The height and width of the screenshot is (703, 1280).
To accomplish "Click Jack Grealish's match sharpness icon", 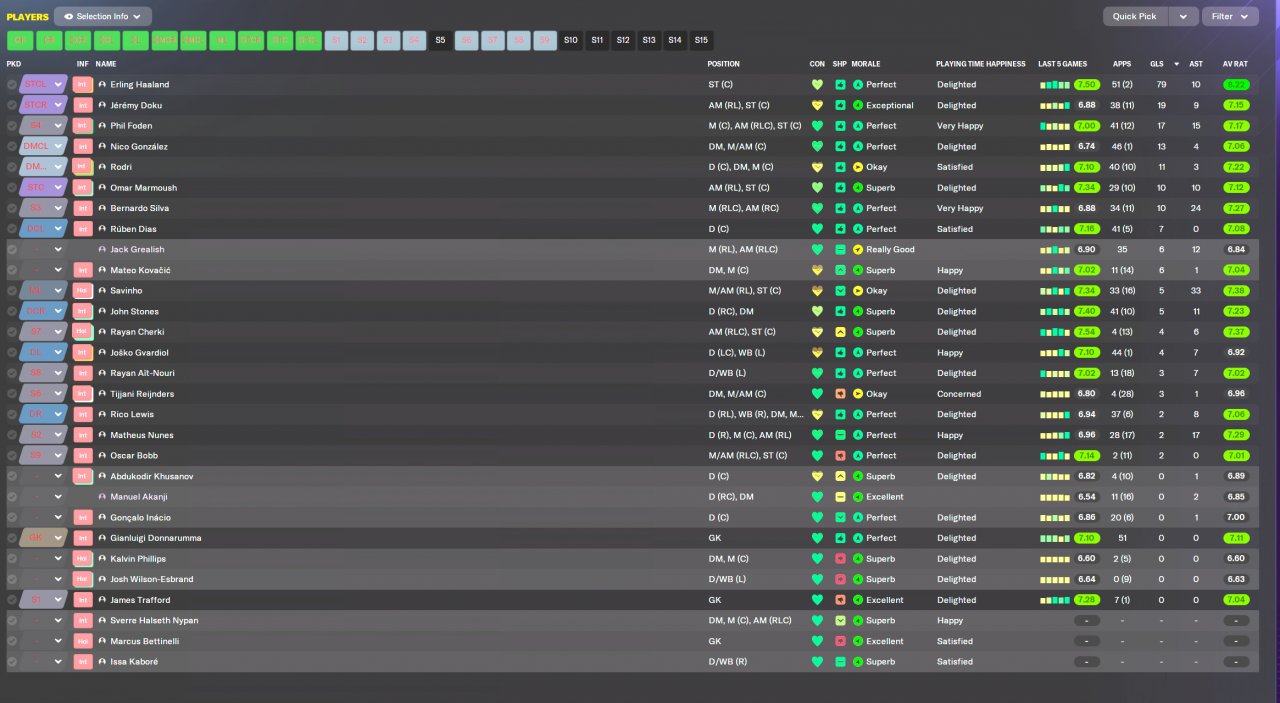I will point(840,250).
